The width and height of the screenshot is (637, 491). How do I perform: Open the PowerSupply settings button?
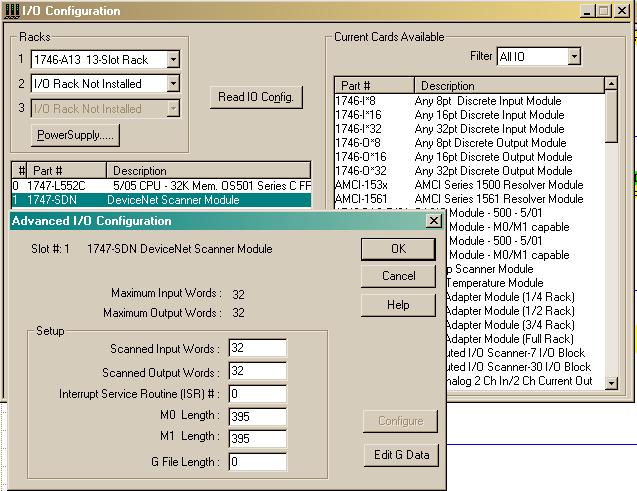(x=75, y=135)
